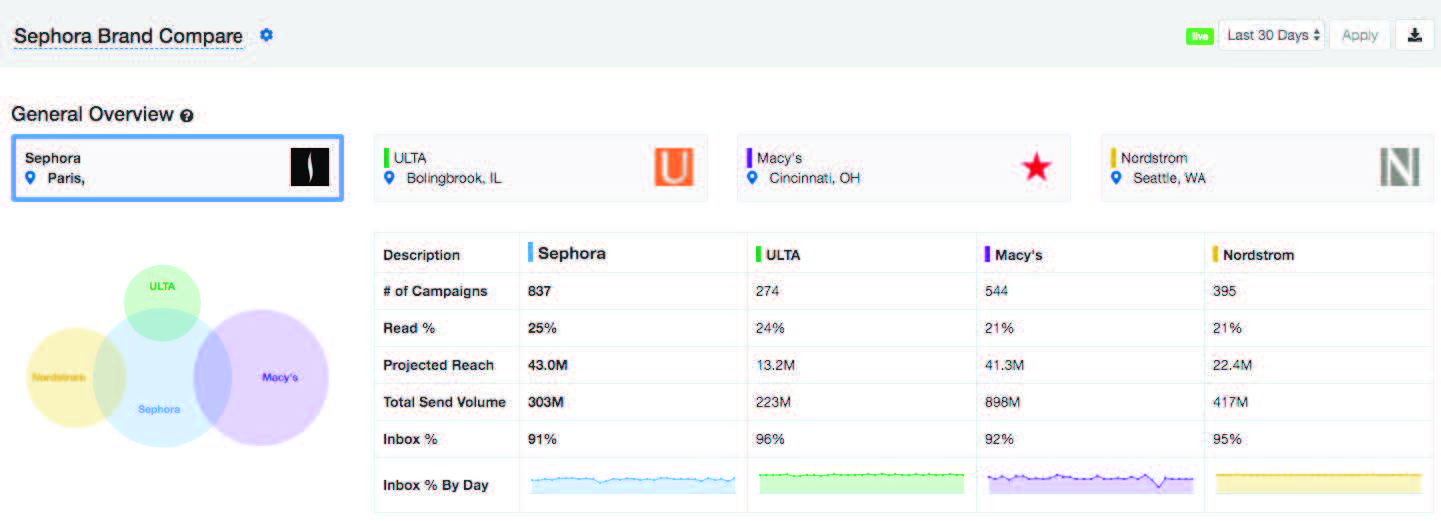Click the General Overview help question mark
This screenshot has width=1441, height=521.
pyautogui.click(x=186, y=116)
